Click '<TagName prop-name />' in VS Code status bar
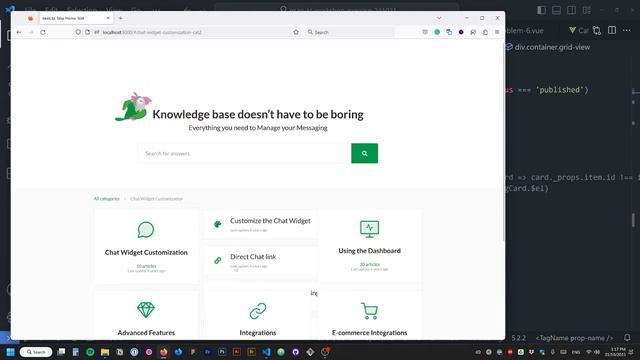640x360 pixels. click(x=574, y=338)
